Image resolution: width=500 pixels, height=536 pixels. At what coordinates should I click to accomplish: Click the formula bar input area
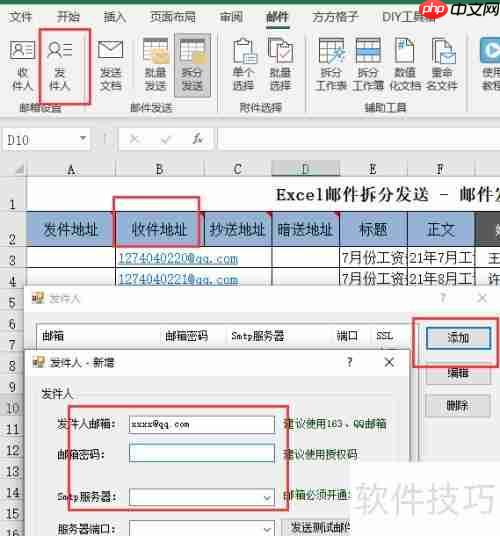click(x=359, y=139)
